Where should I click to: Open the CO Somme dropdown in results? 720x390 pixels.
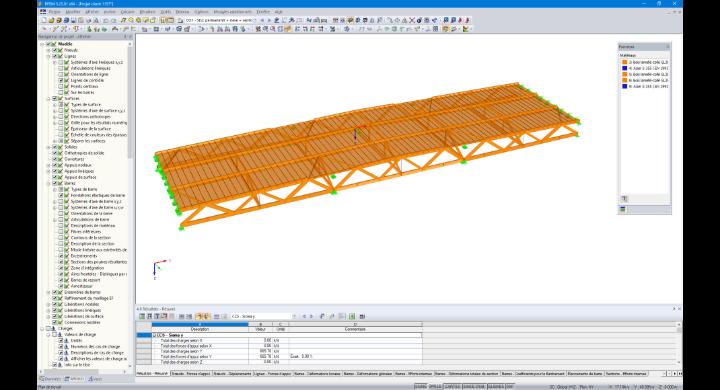(294, 317)
